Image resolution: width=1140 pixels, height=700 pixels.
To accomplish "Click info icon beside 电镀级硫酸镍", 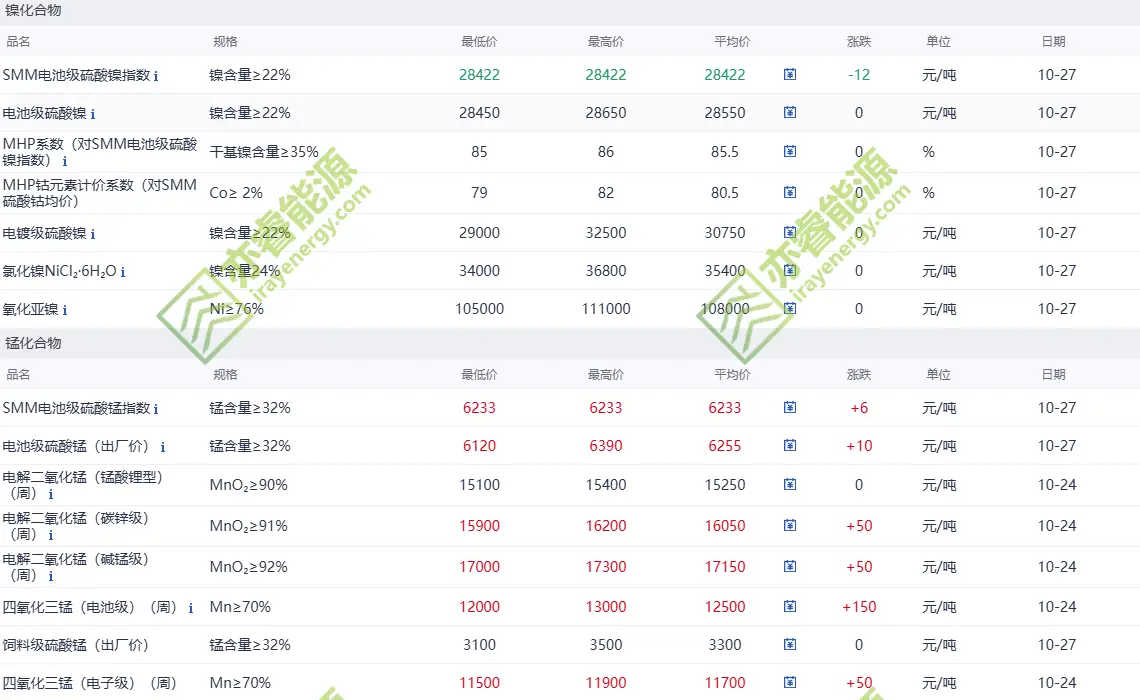I will [x=93, y=234].
